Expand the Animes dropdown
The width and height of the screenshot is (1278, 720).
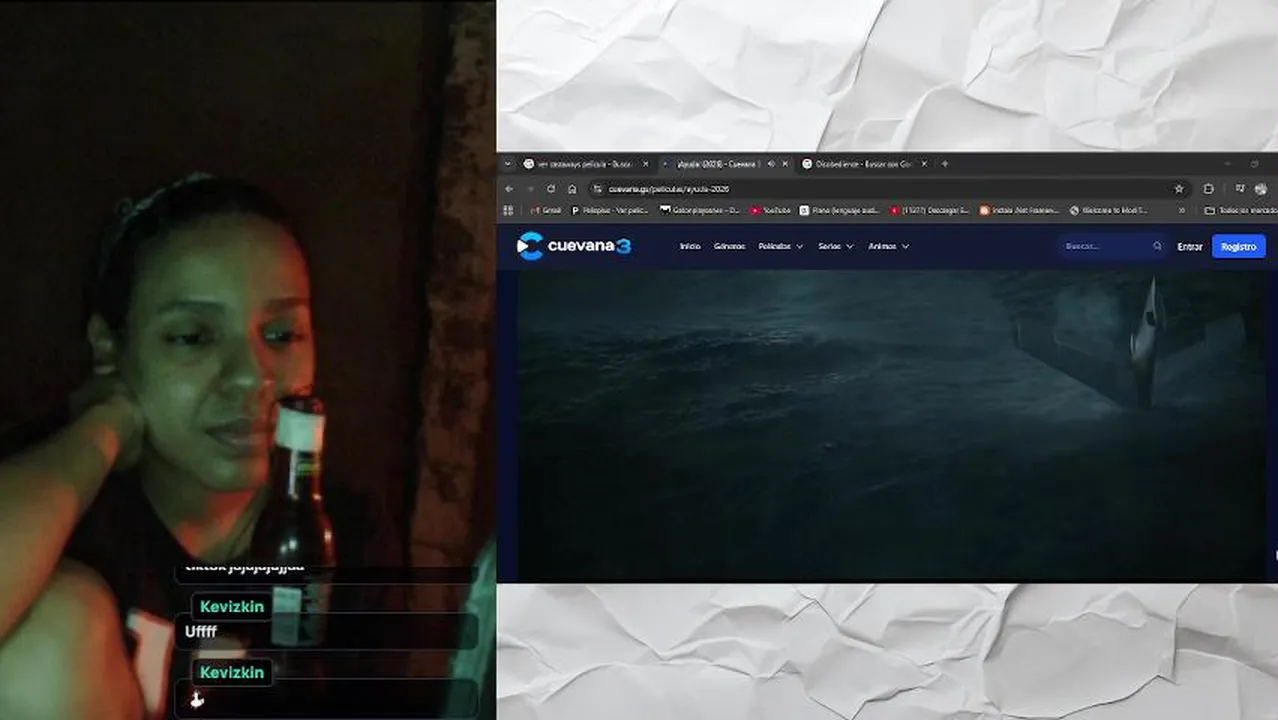(x=889, y=246)
